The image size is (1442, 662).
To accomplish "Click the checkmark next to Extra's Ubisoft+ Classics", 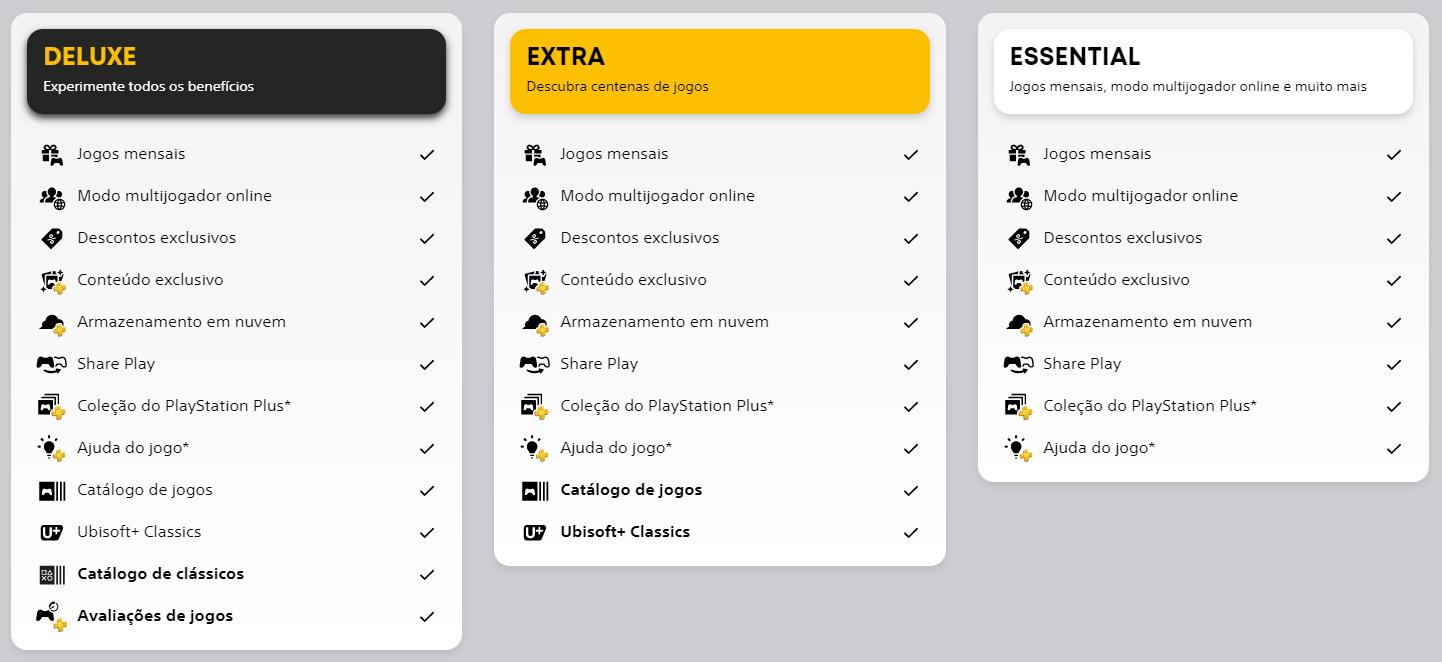I will 910,532.
